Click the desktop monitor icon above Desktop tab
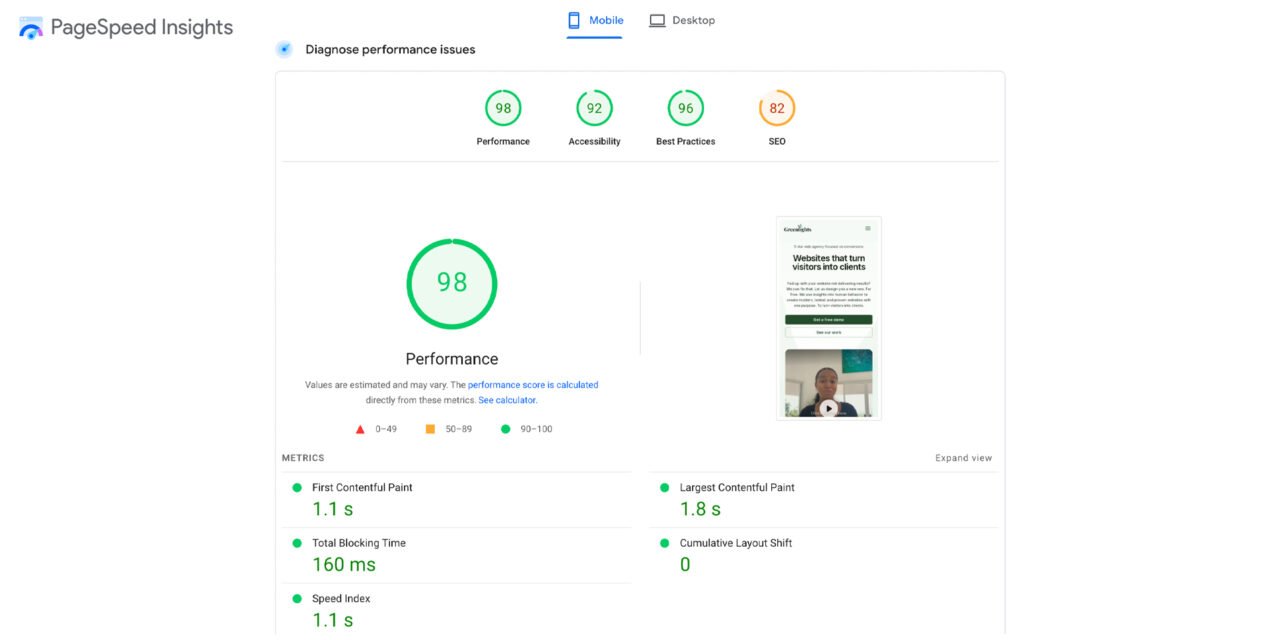The height and width of the screenshot is (640, 1280). click(x=657, y=19)
